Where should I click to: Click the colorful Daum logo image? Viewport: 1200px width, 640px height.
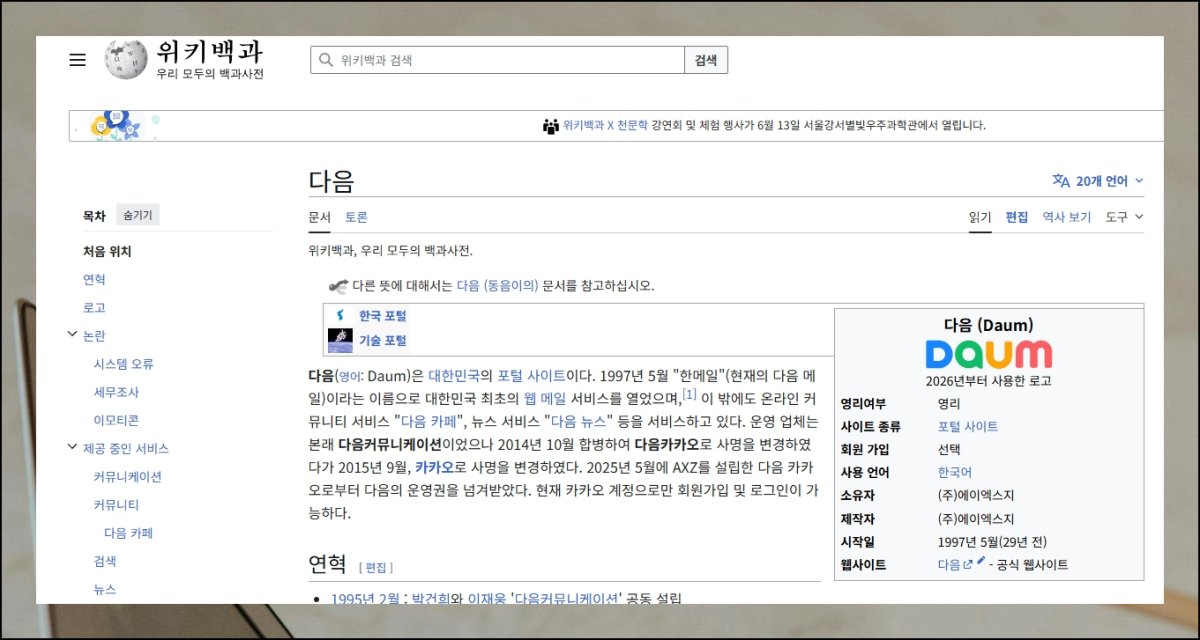click(x=988, y=354)
